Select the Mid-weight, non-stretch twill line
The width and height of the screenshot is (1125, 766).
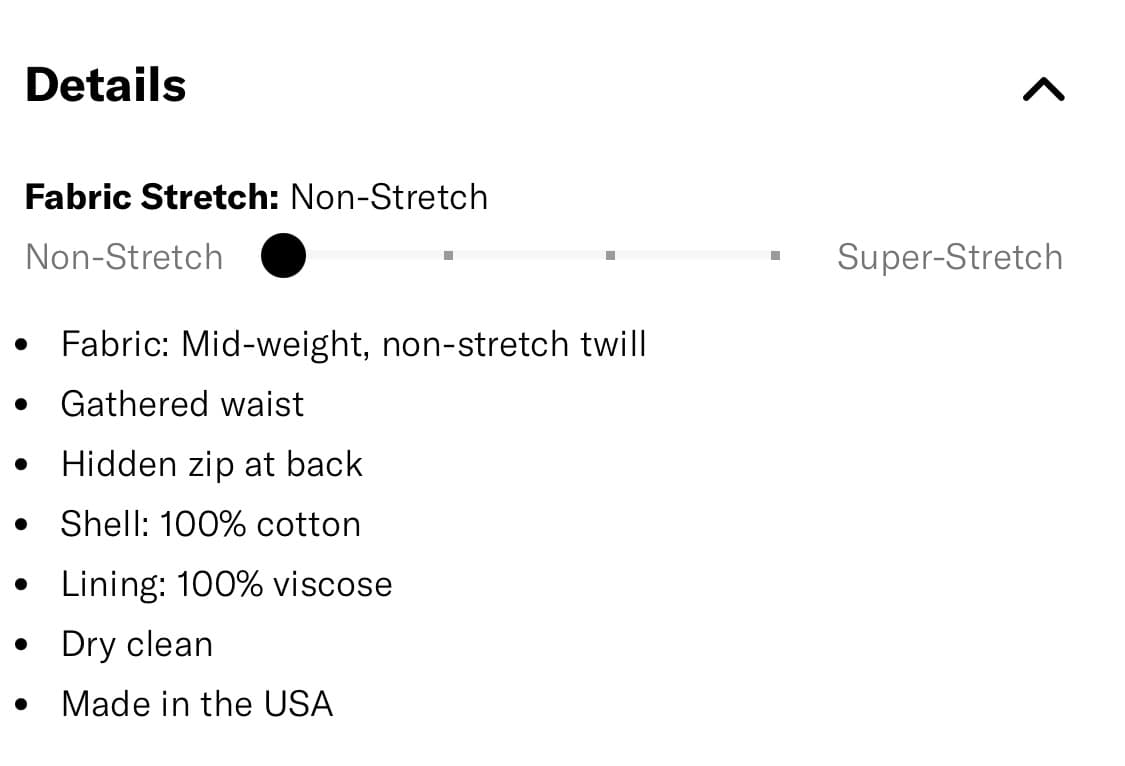pos(353,344)
